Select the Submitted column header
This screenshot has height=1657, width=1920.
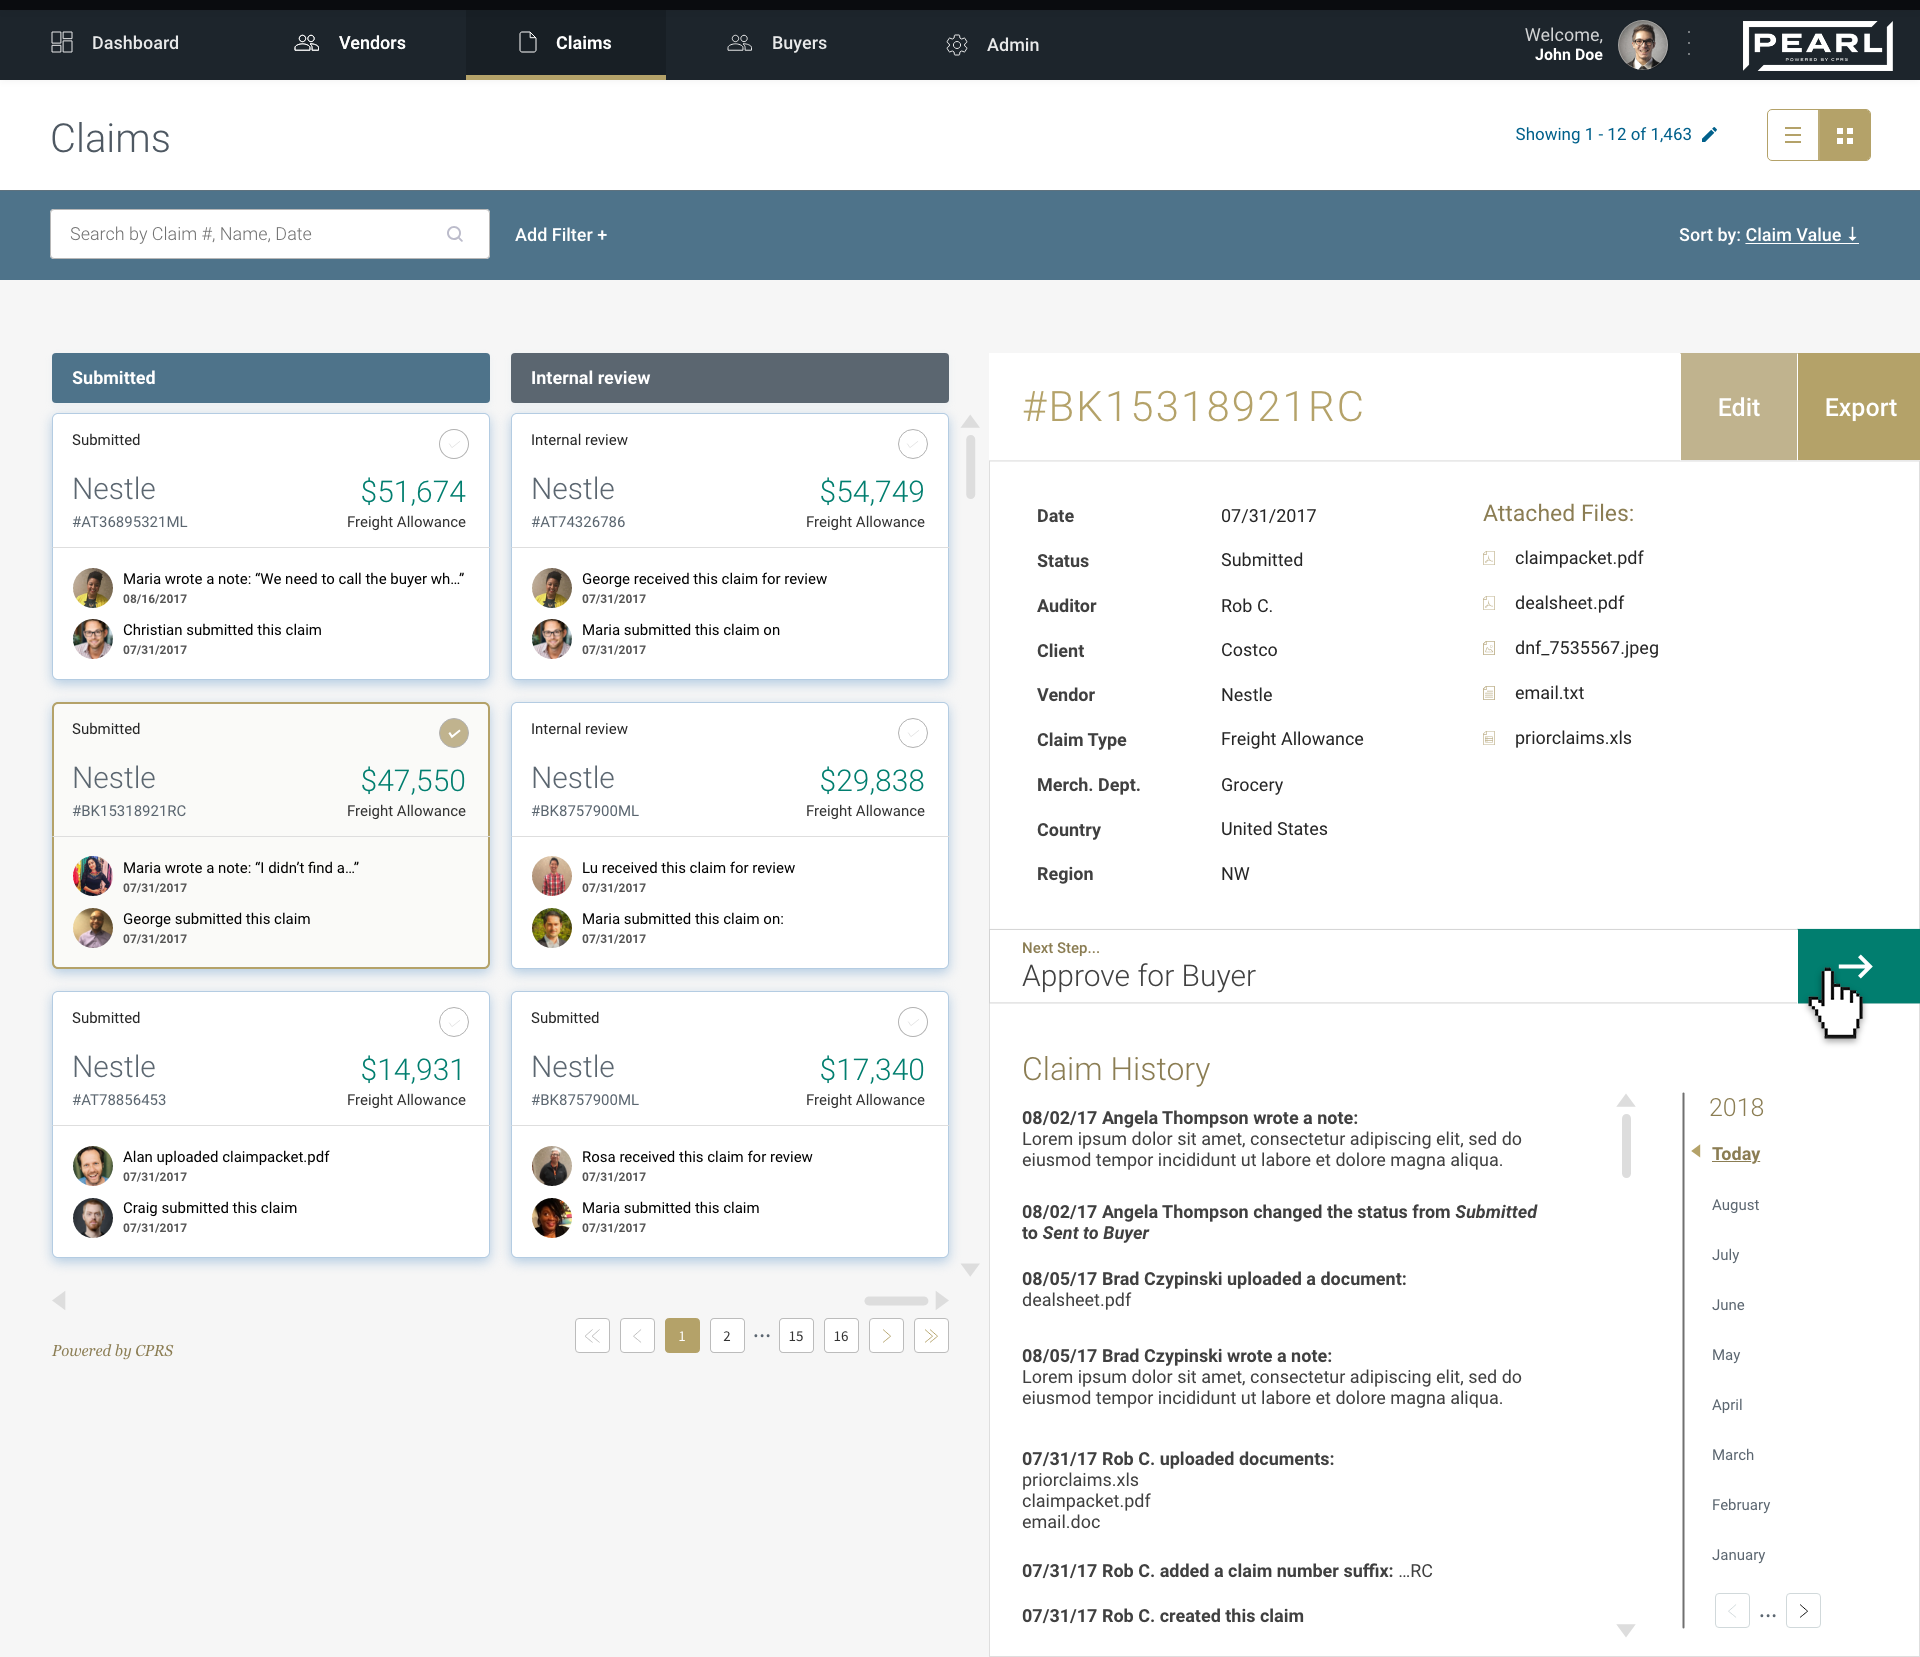(271, 378)
